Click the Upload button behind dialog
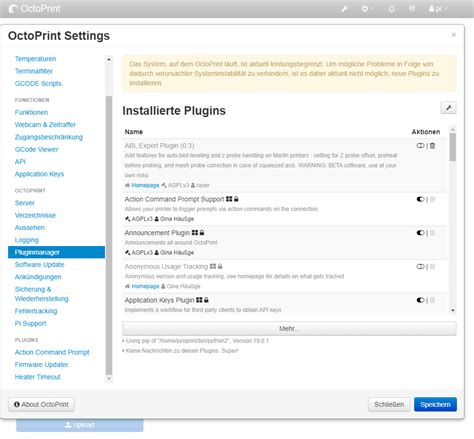 (x=80, y=425)
